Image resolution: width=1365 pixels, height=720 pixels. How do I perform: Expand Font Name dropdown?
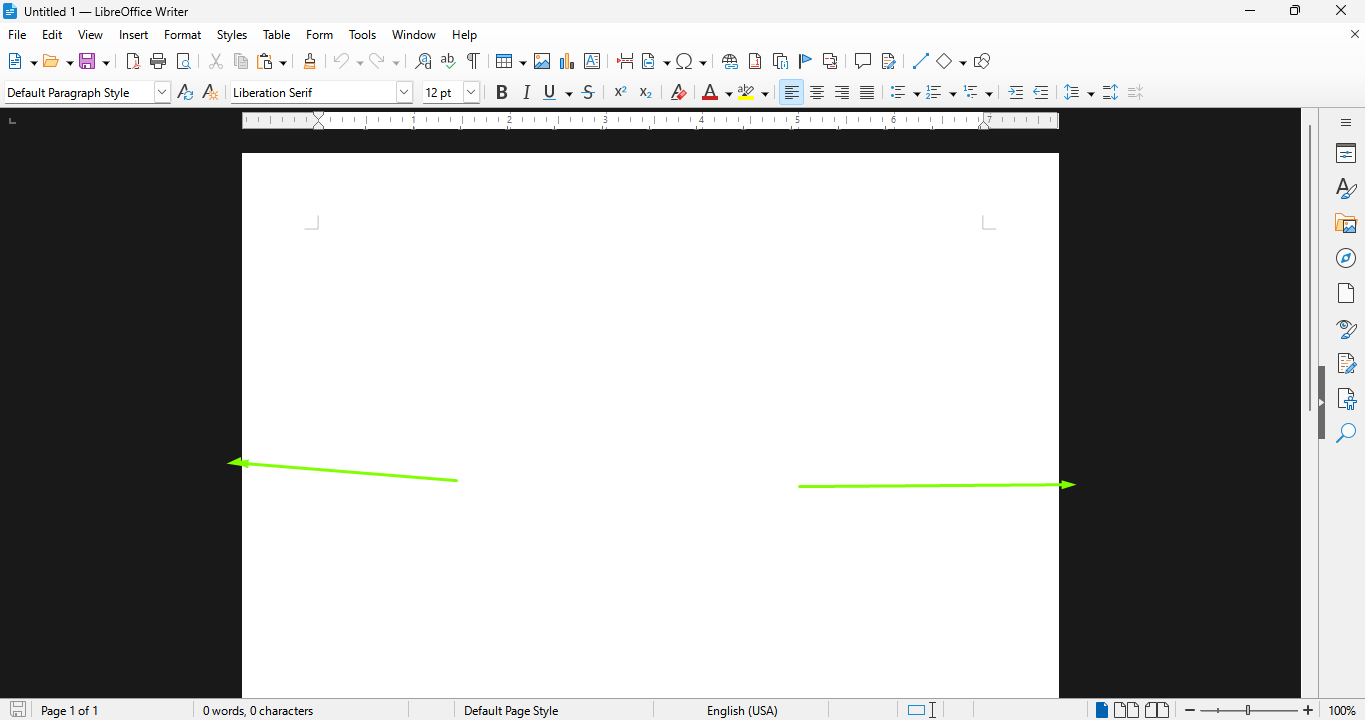tap(404, 92)
